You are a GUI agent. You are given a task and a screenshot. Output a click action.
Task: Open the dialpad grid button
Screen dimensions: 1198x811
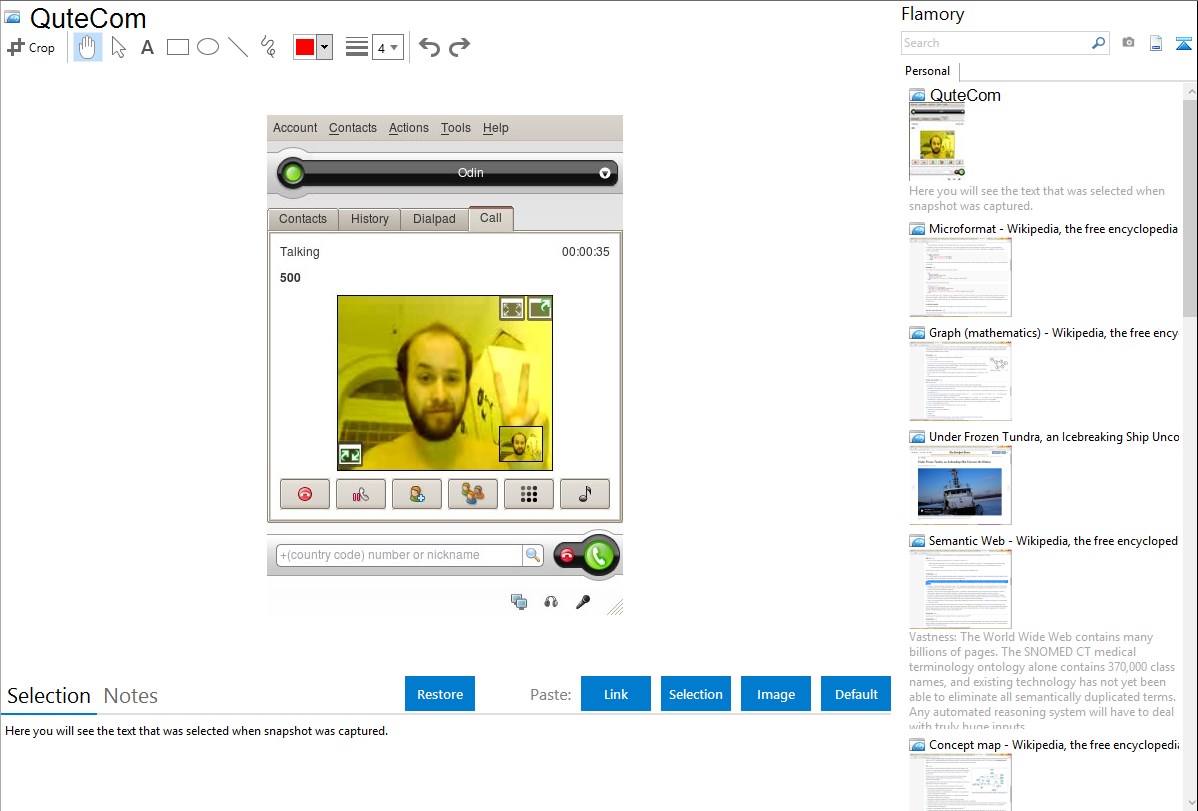click(529, 494)
